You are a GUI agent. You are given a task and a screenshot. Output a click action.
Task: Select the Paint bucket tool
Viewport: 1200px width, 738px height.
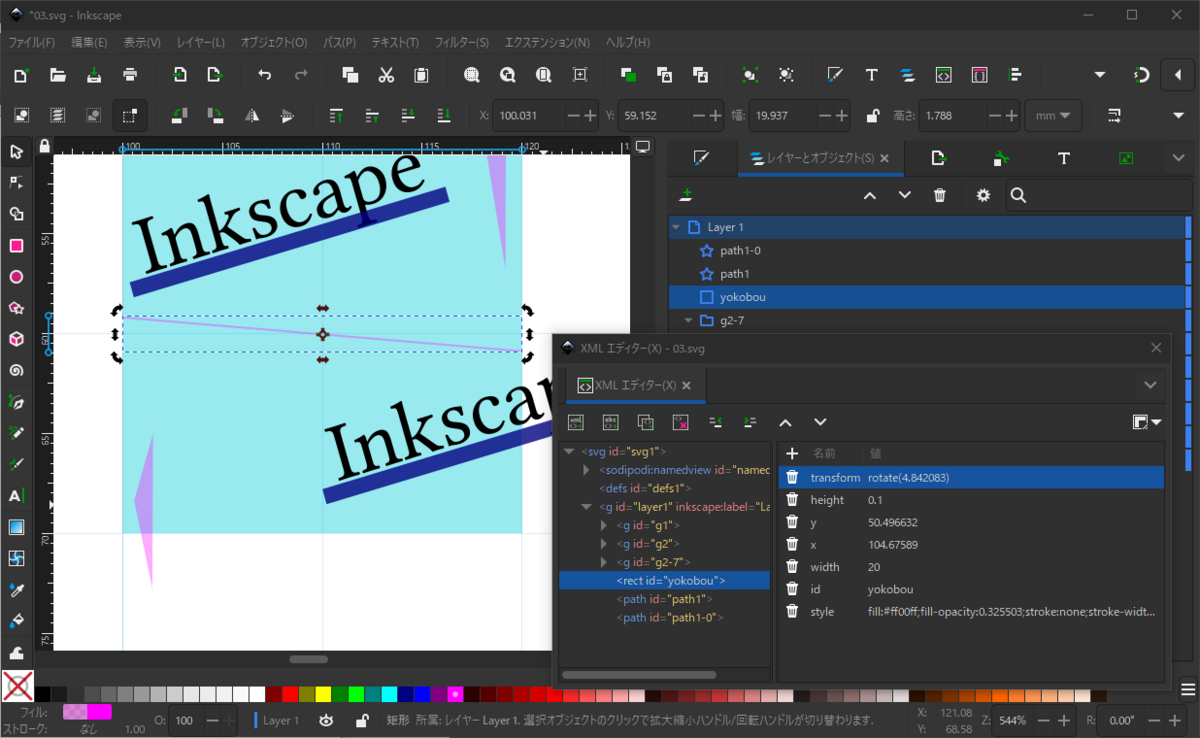pyautogui.click(x=16, y=620)
